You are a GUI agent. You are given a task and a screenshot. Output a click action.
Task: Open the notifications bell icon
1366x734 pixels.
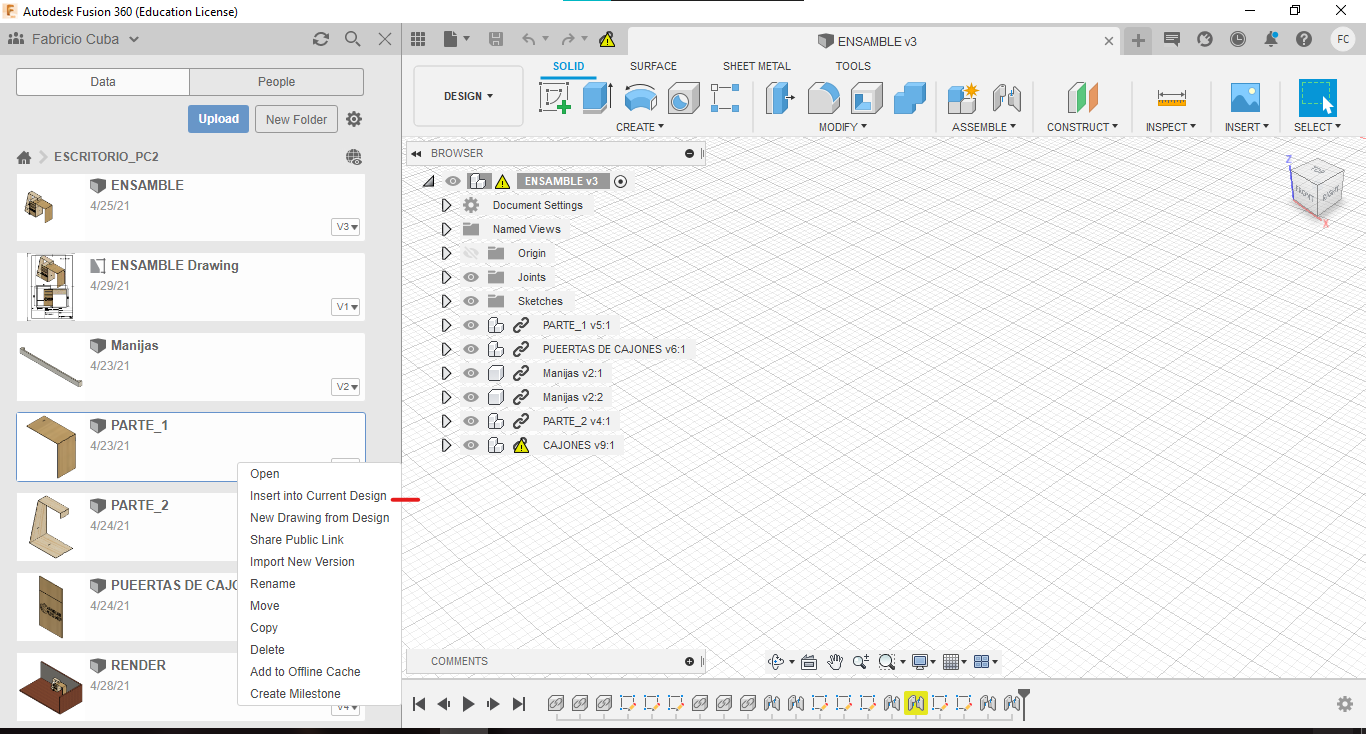1271,39
